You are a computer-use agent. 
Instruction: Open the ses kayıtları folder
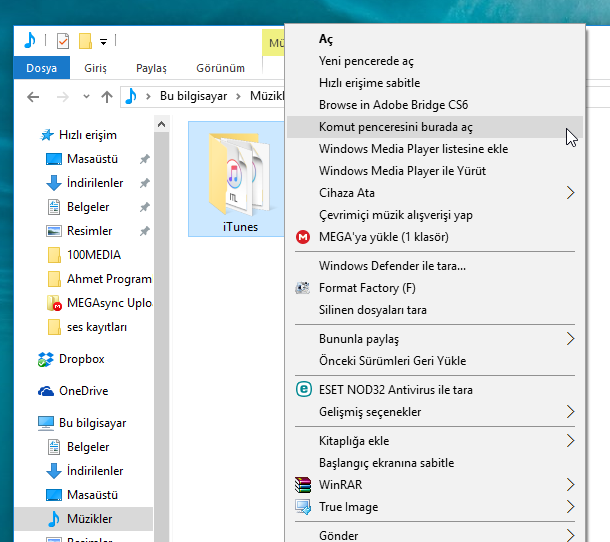pos(97,327)
